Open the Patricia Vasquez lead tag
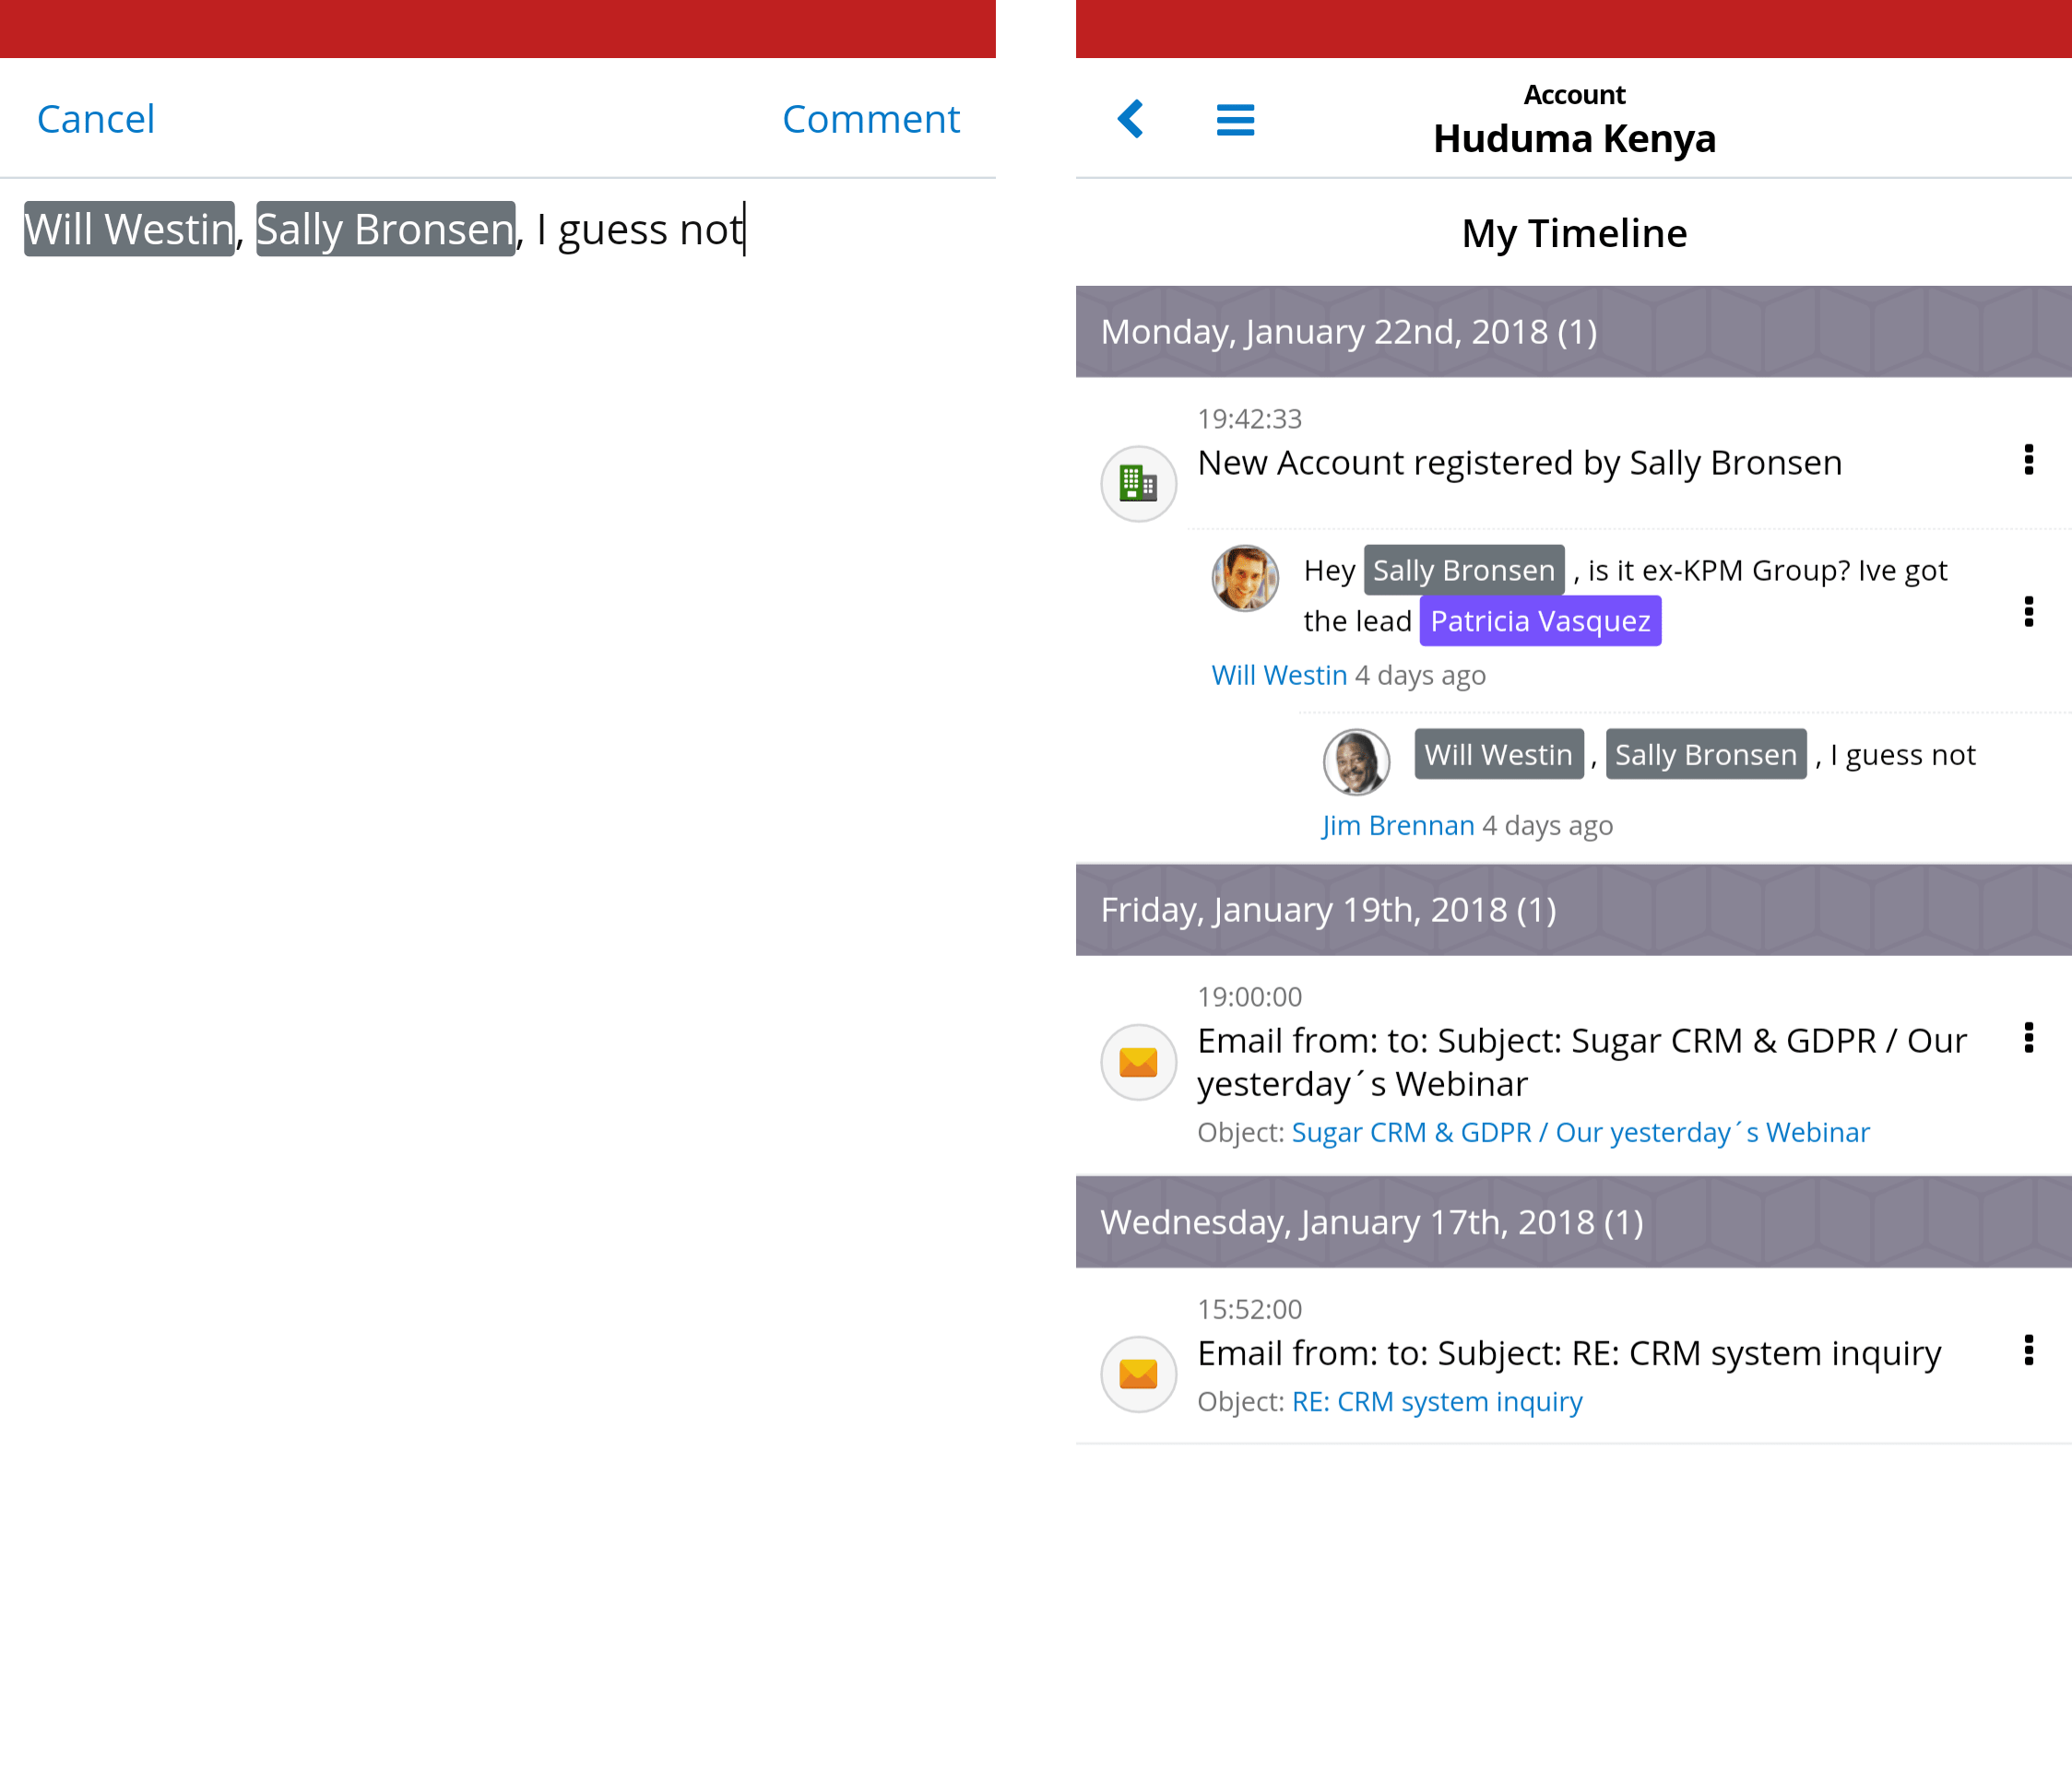 click(x=1540, y=621)
